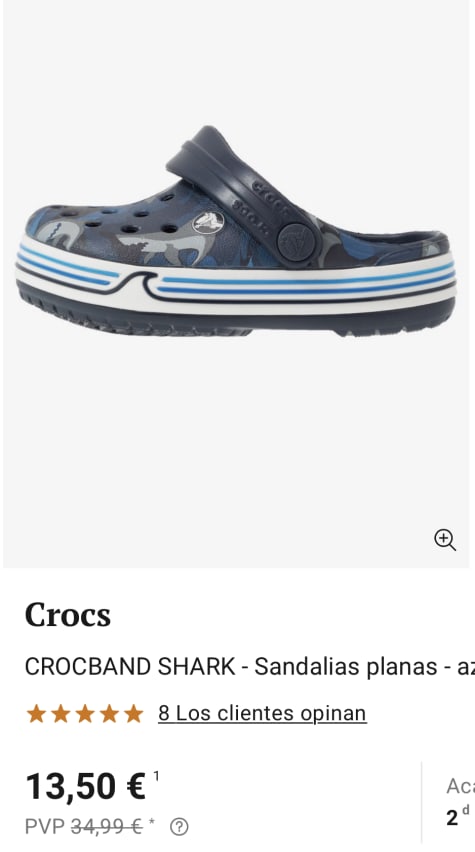Click the third orange rating star

tap(85, 713)
